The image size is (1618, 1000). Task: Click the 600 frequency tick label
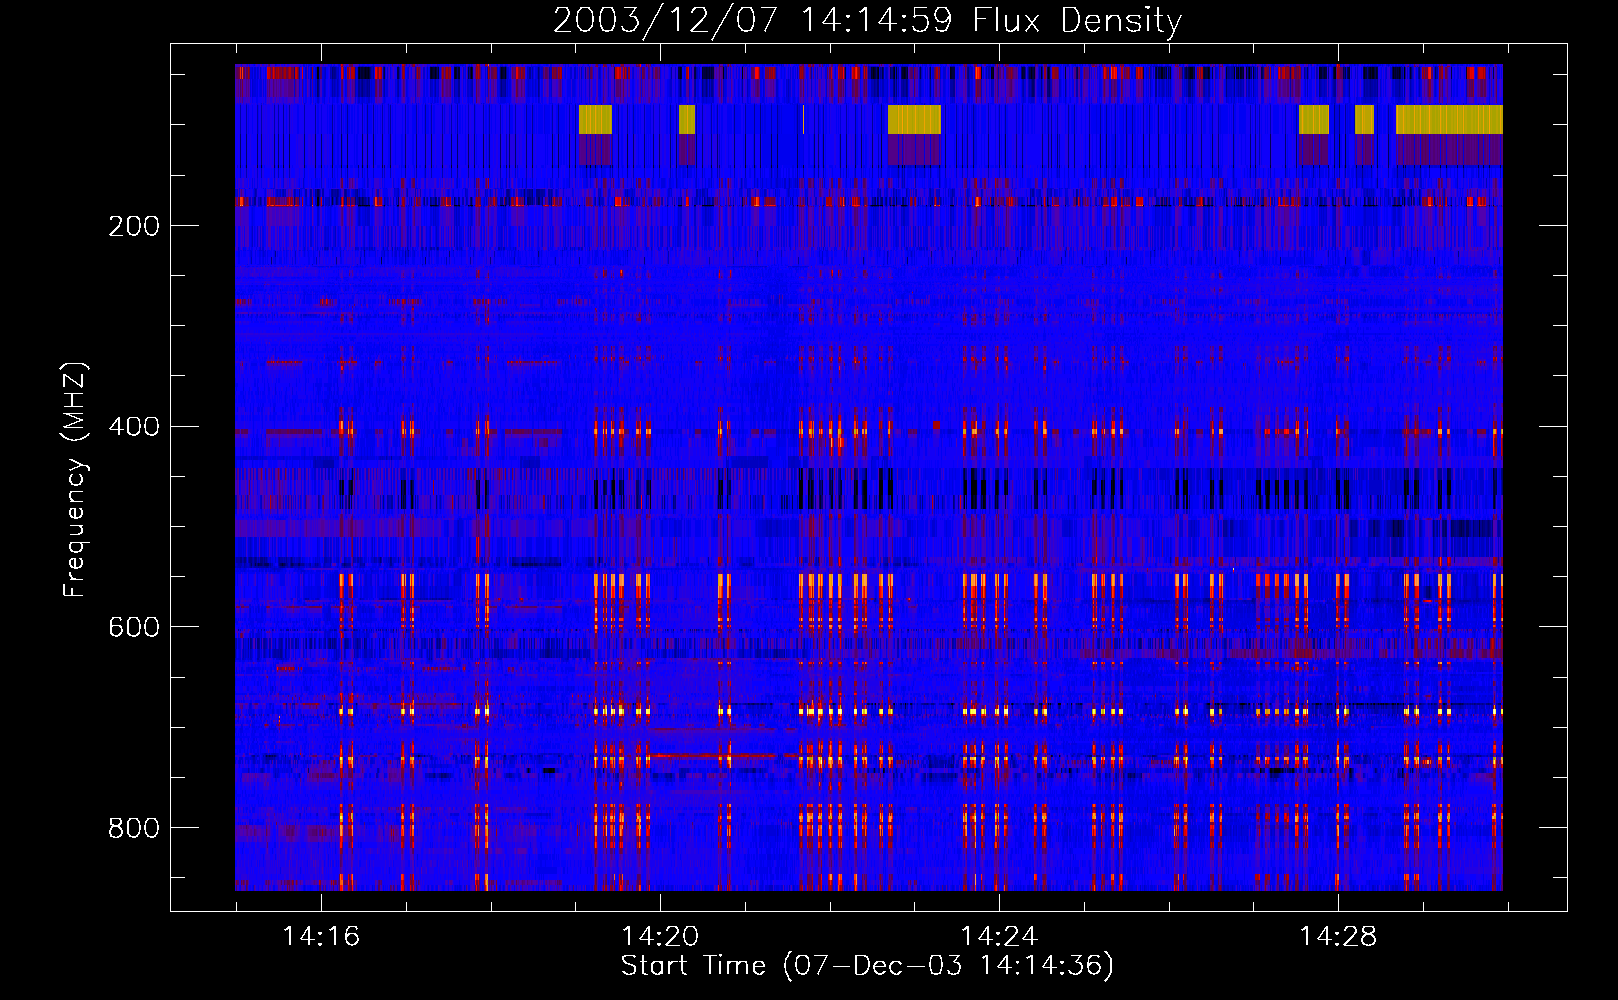(134, 627)
